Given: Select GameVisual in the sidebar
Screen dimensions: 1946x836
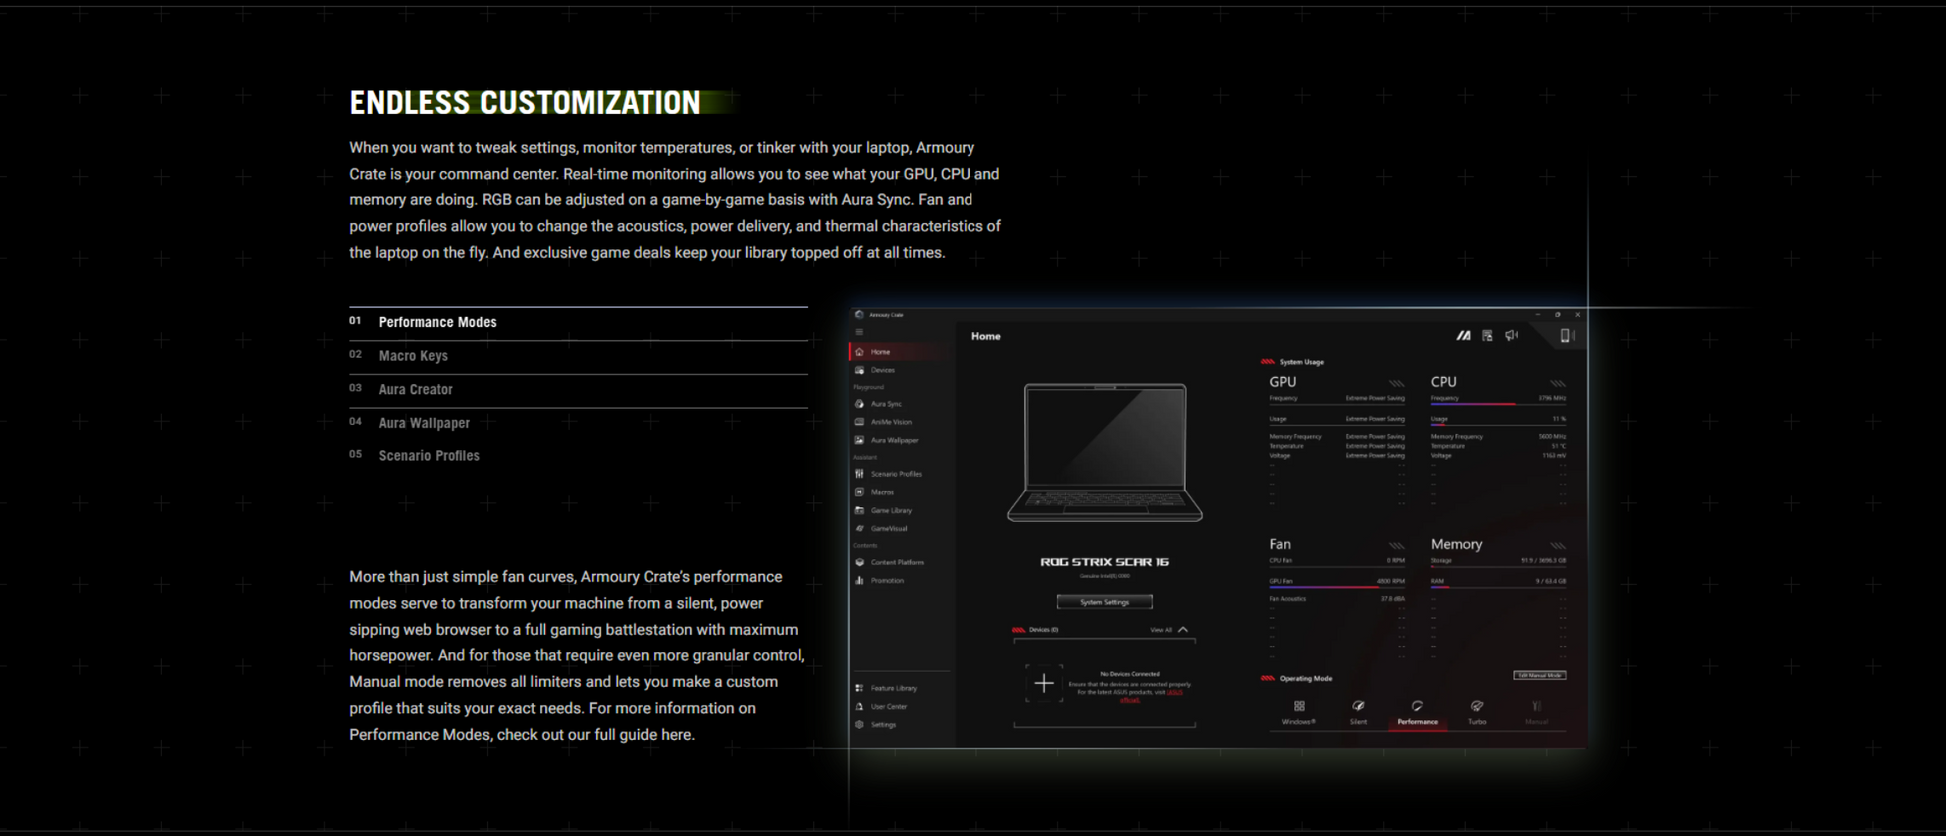Looking at the screenshot, I should tap(888, 528).
